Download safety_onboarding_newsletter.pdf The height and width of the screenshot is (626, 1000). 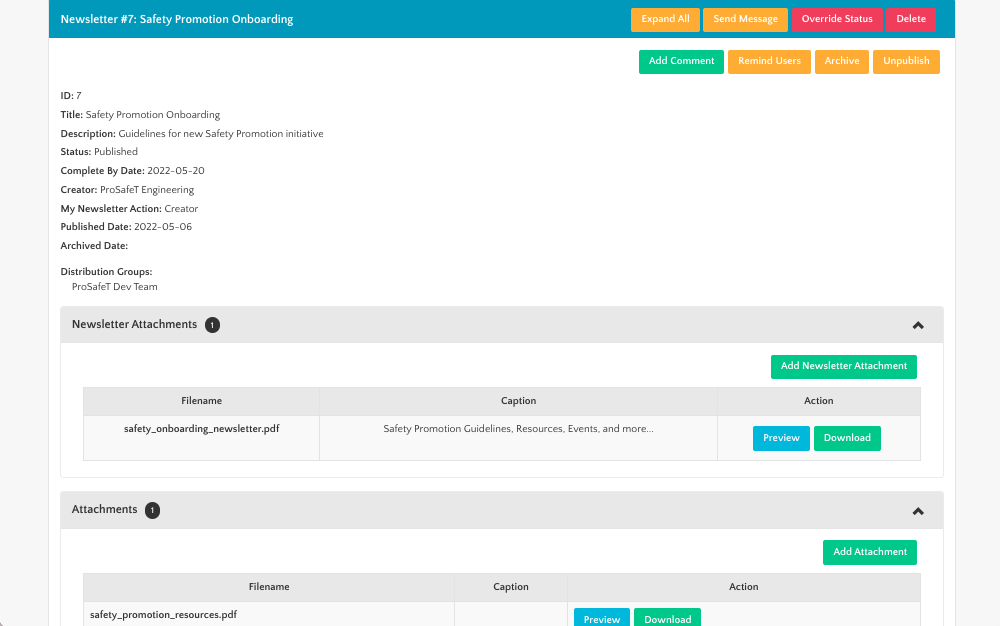847,438
